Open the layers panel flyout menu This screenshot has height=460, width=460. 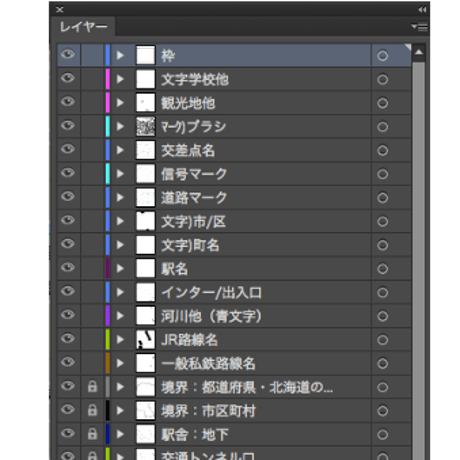click(419, 27)
